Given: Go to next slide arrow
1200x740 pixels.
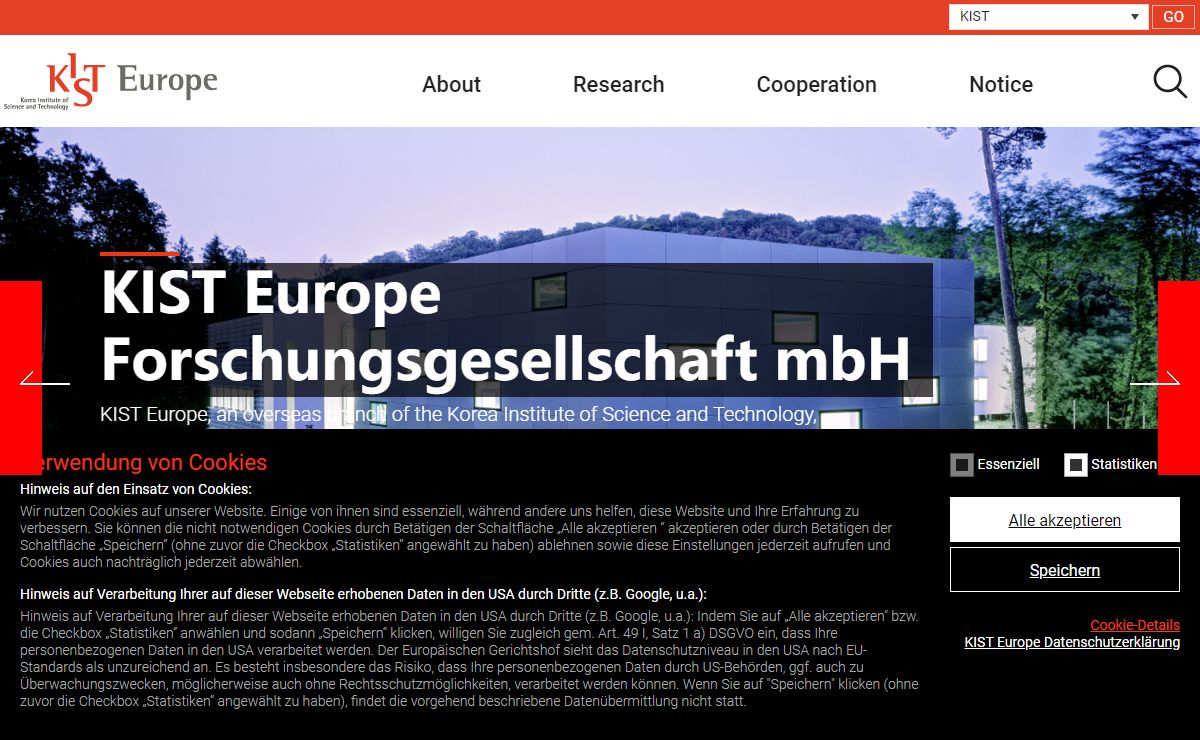Looking at the screenshot, I should [1155, 378].
